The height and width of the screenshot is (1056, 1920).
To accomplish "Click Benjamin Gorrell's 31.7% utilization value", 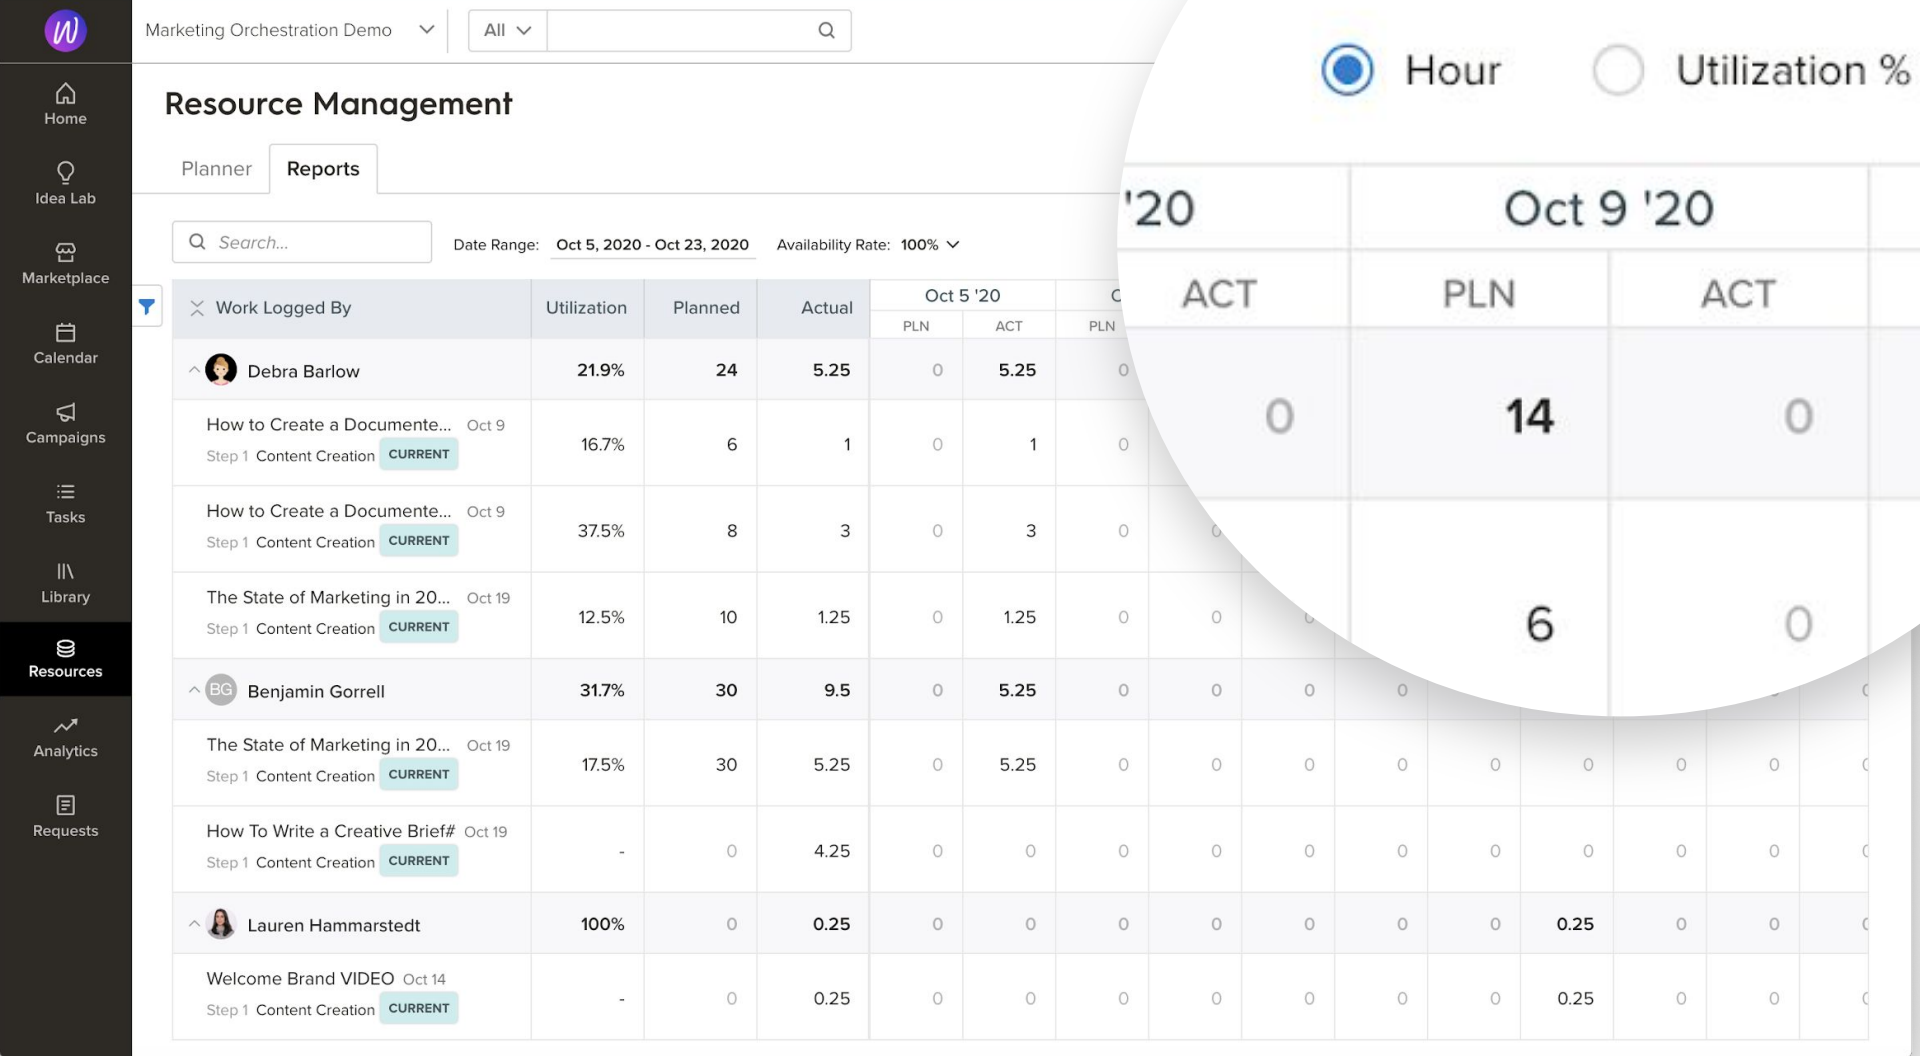I will [x=601, y=690].
